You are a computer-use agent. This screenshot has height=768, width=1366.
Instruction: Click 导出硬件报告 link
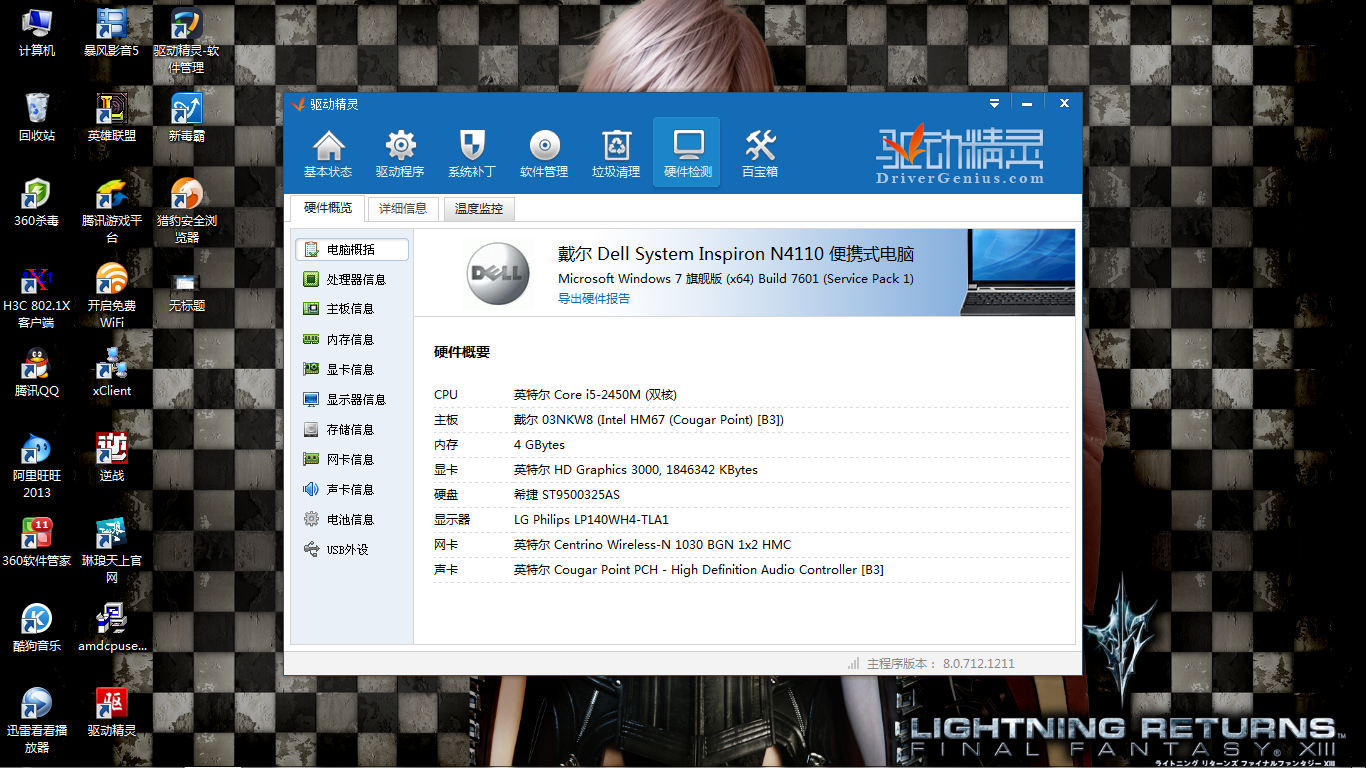point(594,298)
